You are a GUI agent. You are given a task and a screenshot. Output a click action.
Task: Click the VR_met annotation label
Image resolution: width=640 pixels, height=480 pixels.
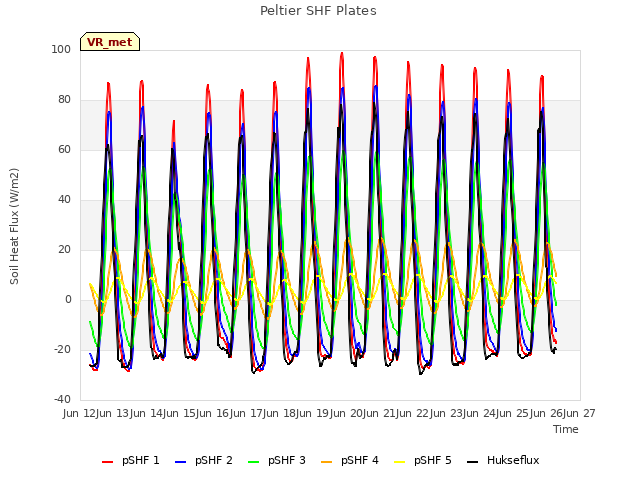(110, 42)
